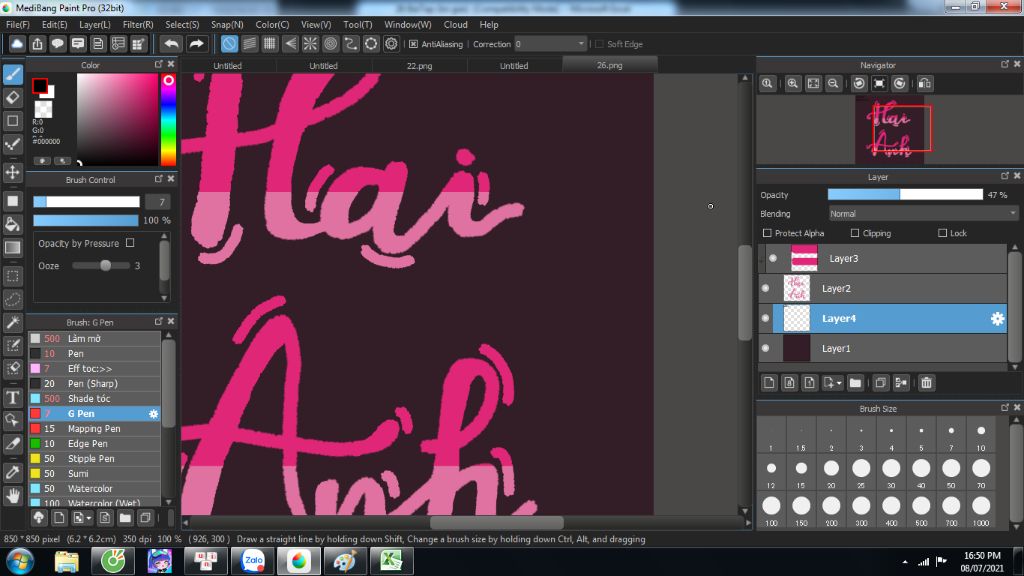
Task: Select the Mapping Pen brush
Action: click(x=95, y=429)
